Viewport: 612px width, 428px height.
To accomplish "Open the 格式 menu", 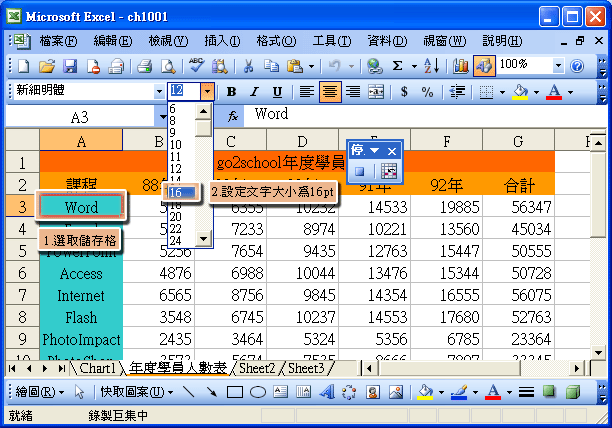I will click(x=273, y=40).
